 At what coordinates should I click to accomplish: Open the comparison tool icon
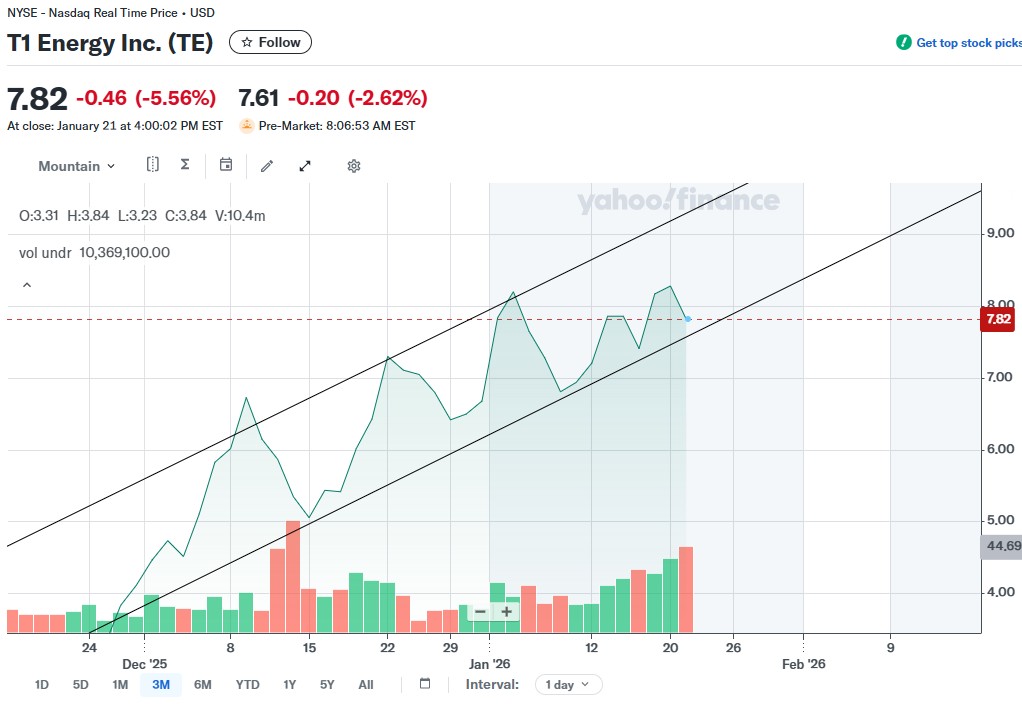(x=153, y=165)
